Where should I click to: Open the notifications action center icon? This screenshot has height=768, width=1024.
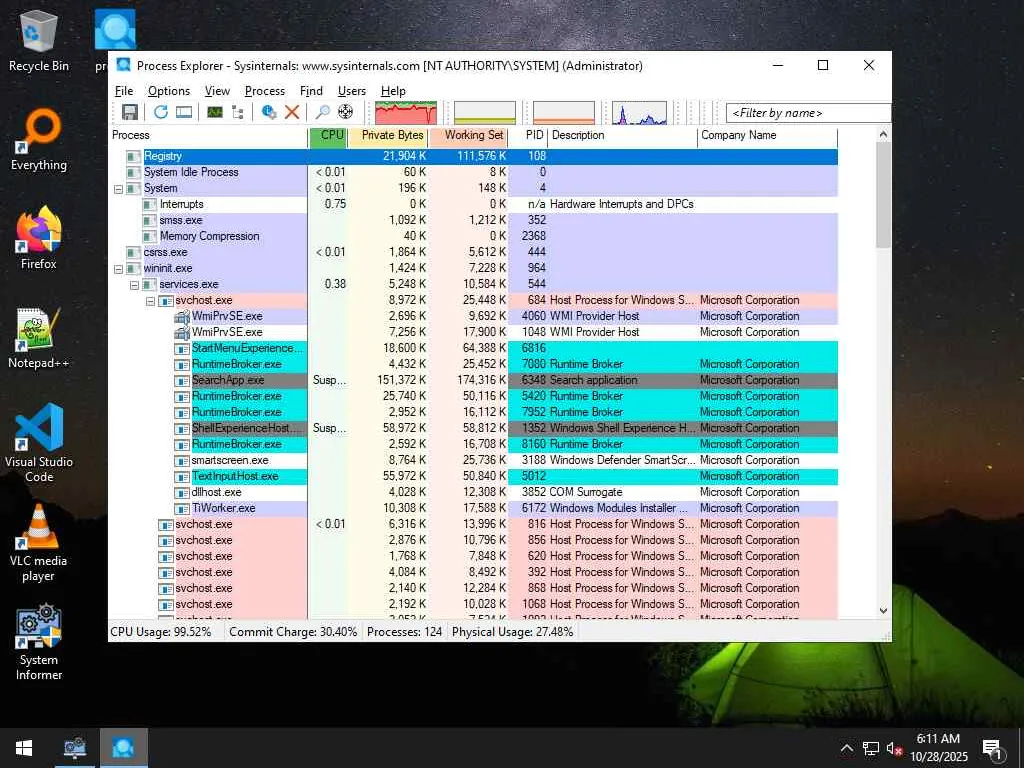[x=992, y=749]
